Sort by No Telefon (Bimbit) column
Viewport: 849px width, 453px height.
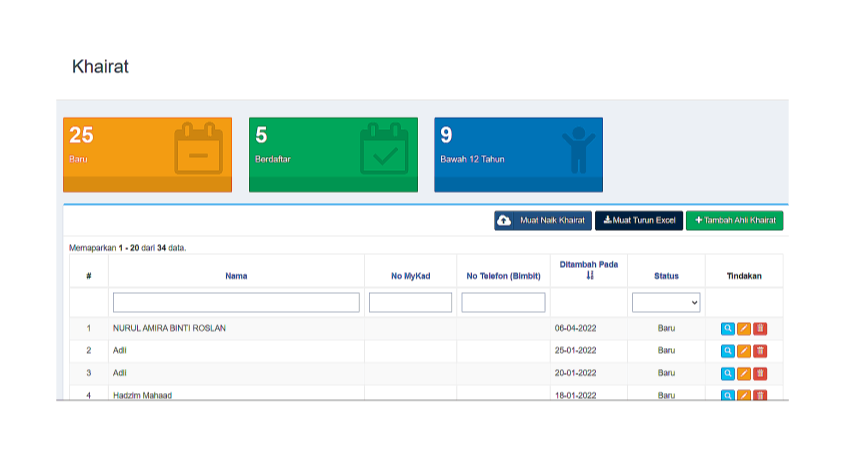click(504, 276)
